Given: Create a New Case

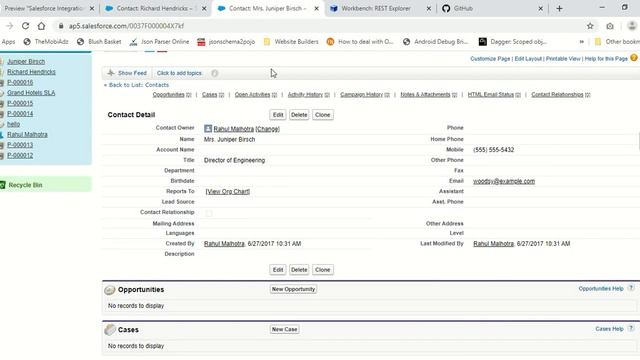Looking at the screenshot, I should tap(284, 329).
